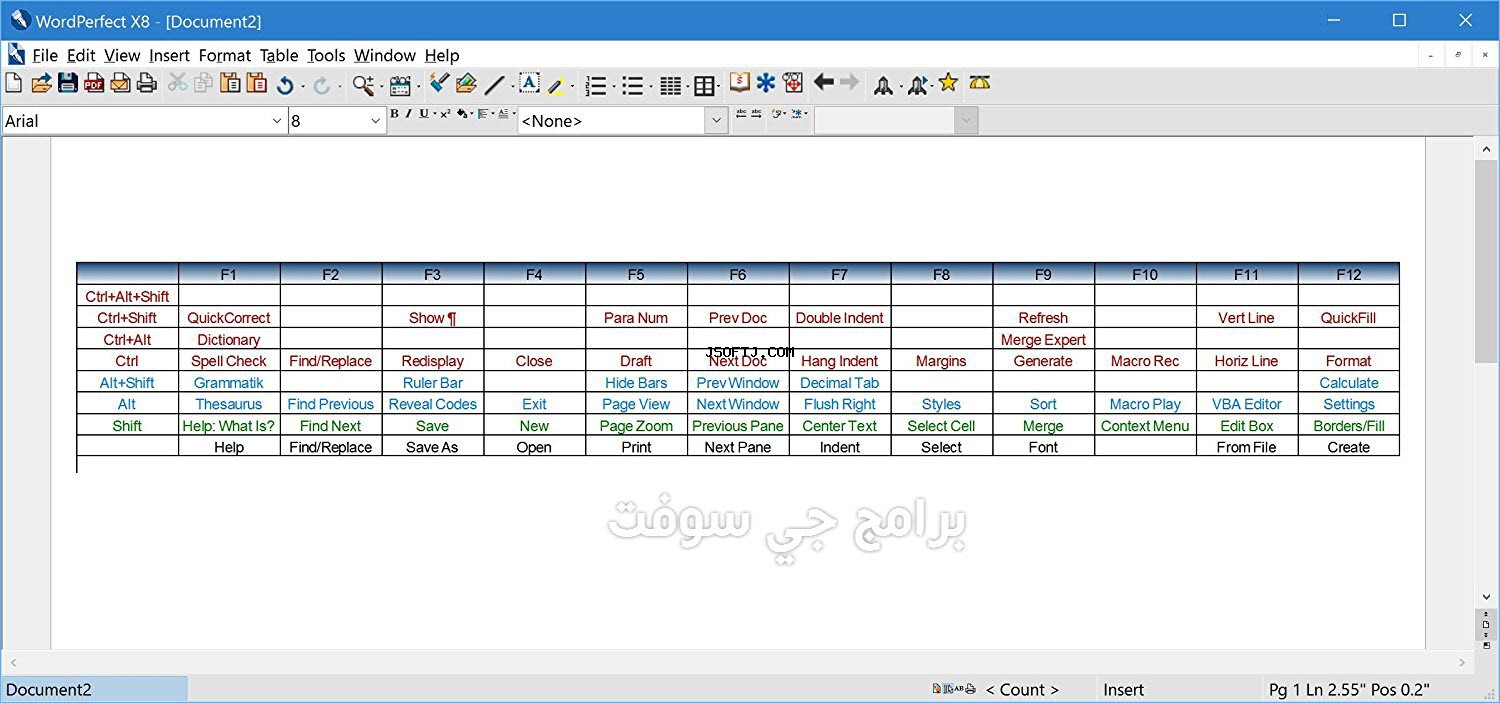Click the "Thesaurus" table cell
The image size is (1500, 703).
pyautogui.click(x=229, y=404)
